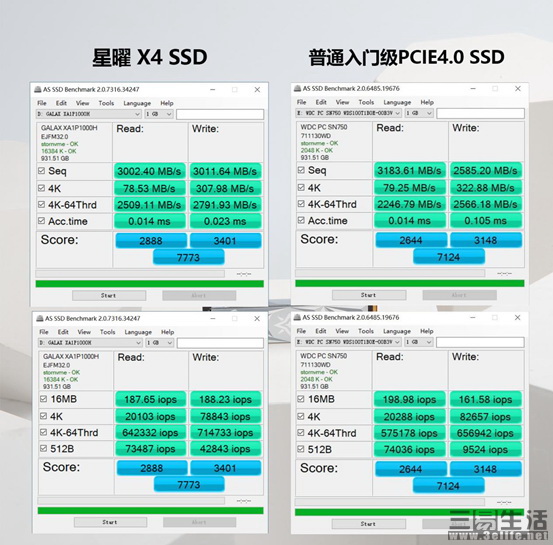Open the 1 GB size dropdown in top WDC window
553x545 pixels.
pos(419,113)
